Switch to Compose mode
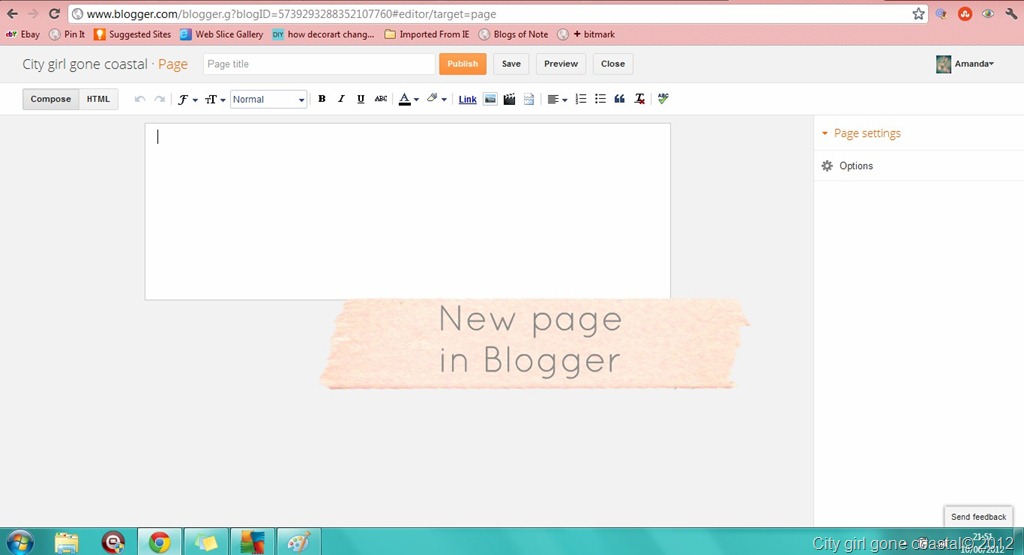The width and height of the screenshot is (1024, 555). (50, 99)
